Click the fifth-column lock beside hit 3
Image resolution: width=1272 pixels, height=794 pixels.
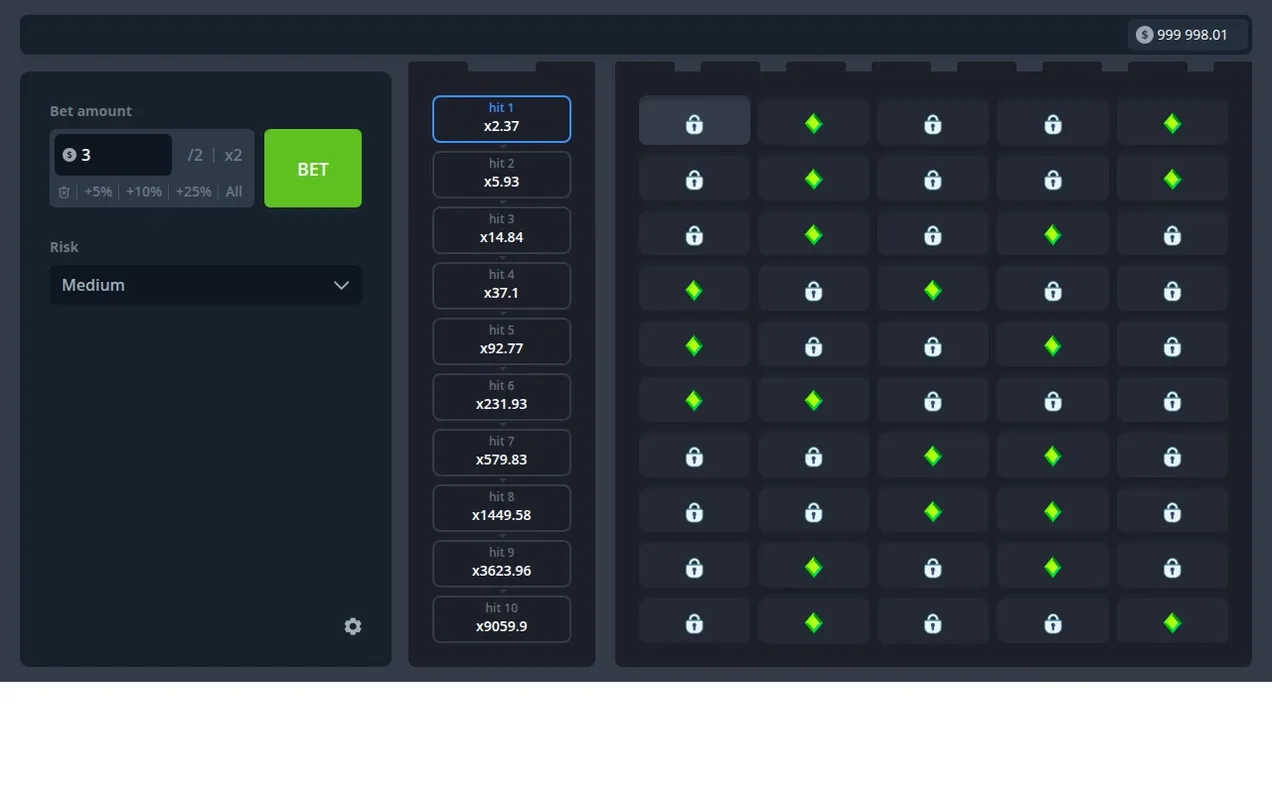click(1172, 235)
